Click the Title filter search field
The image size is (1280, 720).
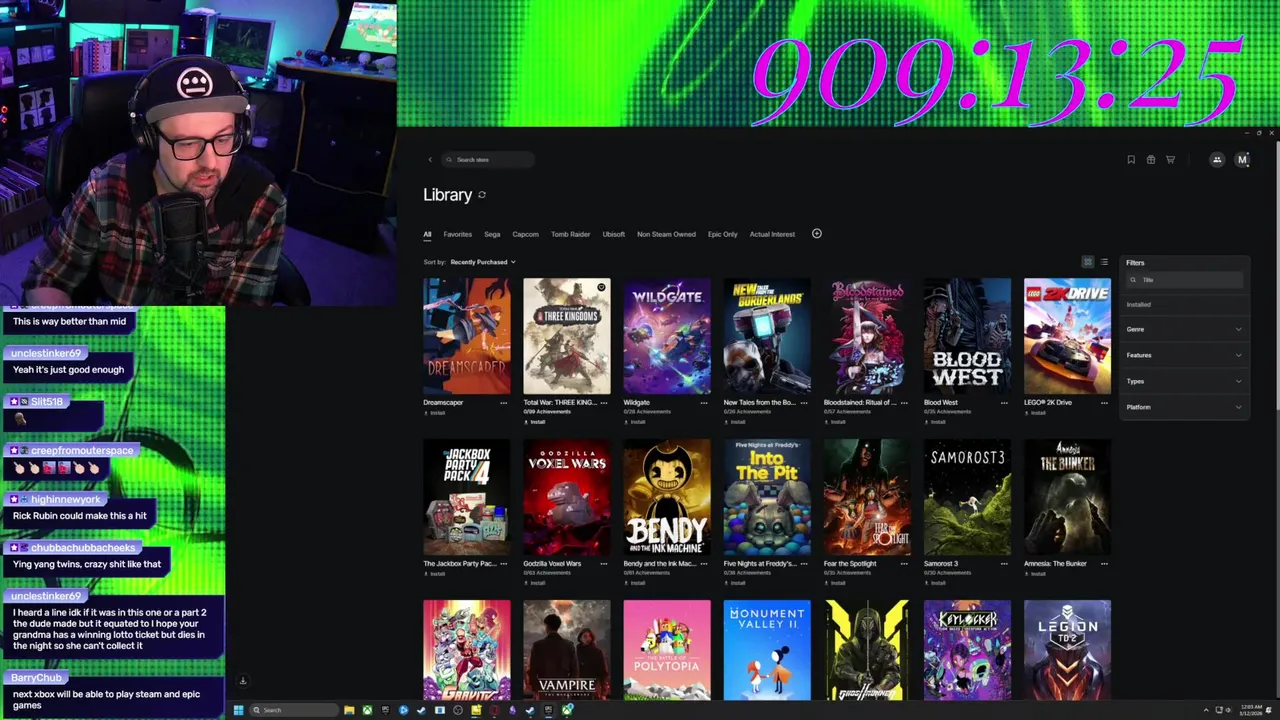[x=1184, y=280]
